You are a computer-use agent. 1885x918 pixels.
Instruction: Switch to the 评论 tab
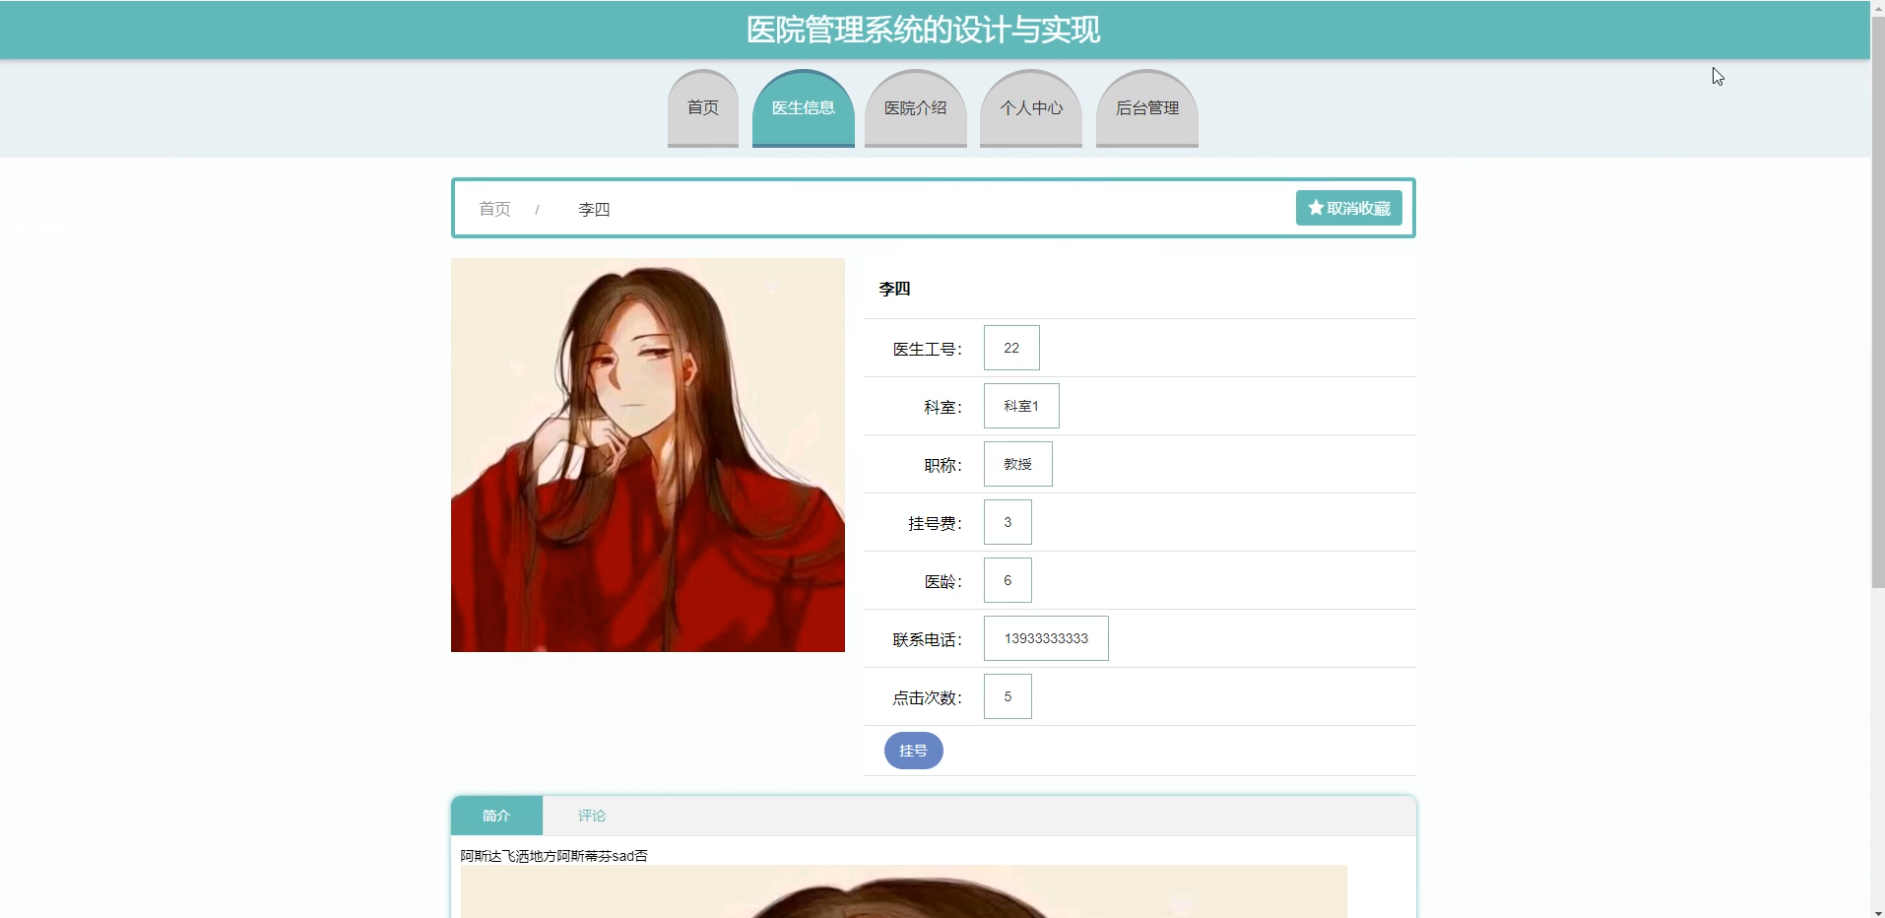tap(592, 816)
